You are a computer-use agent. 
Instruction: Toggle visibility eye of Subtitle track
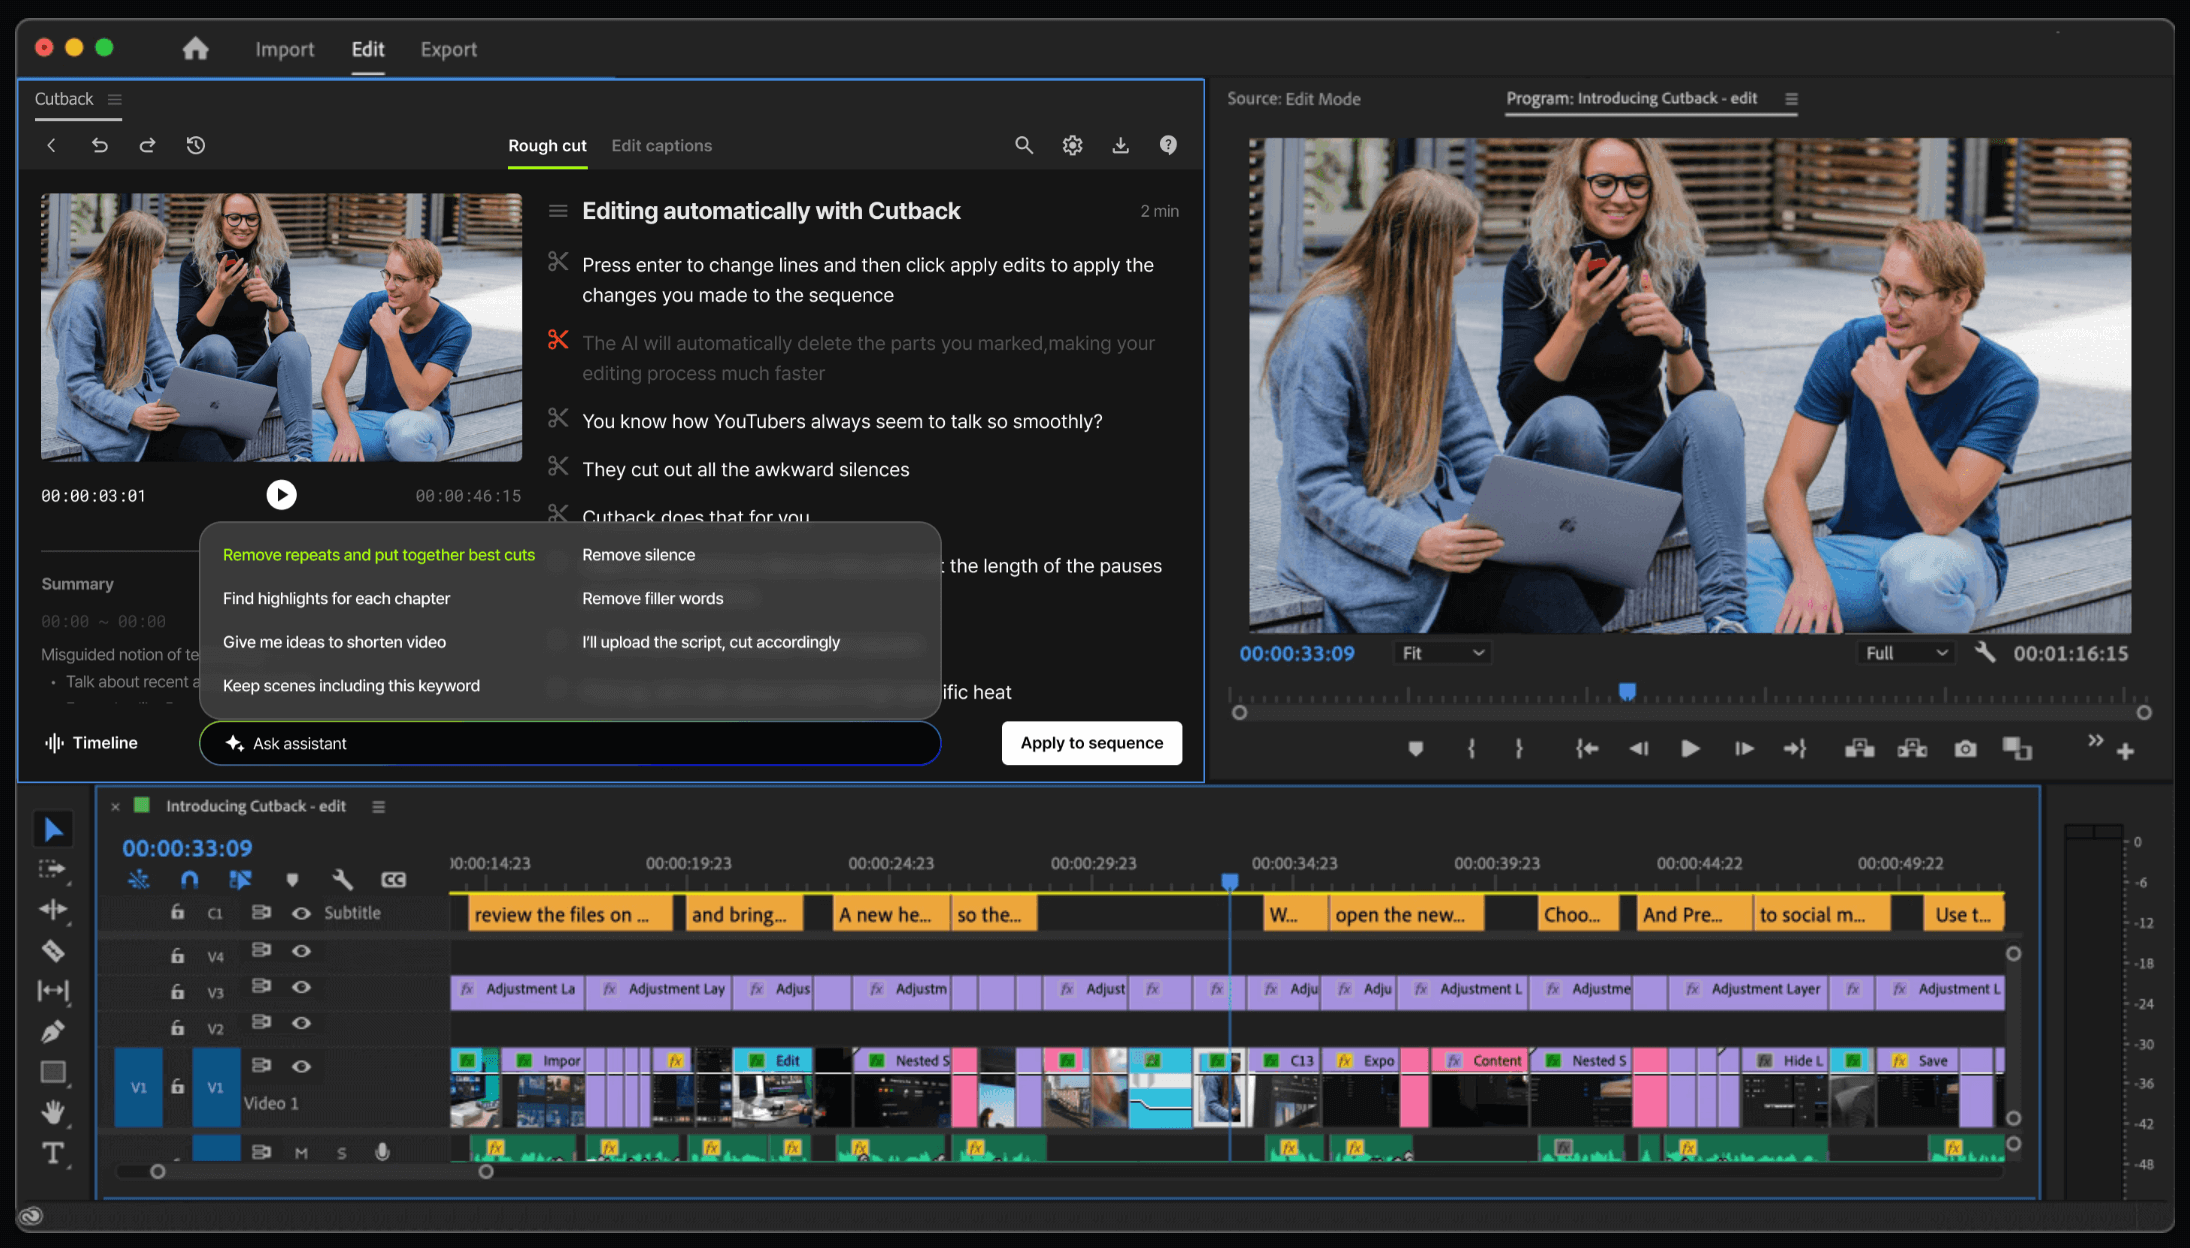click(301, 913)
